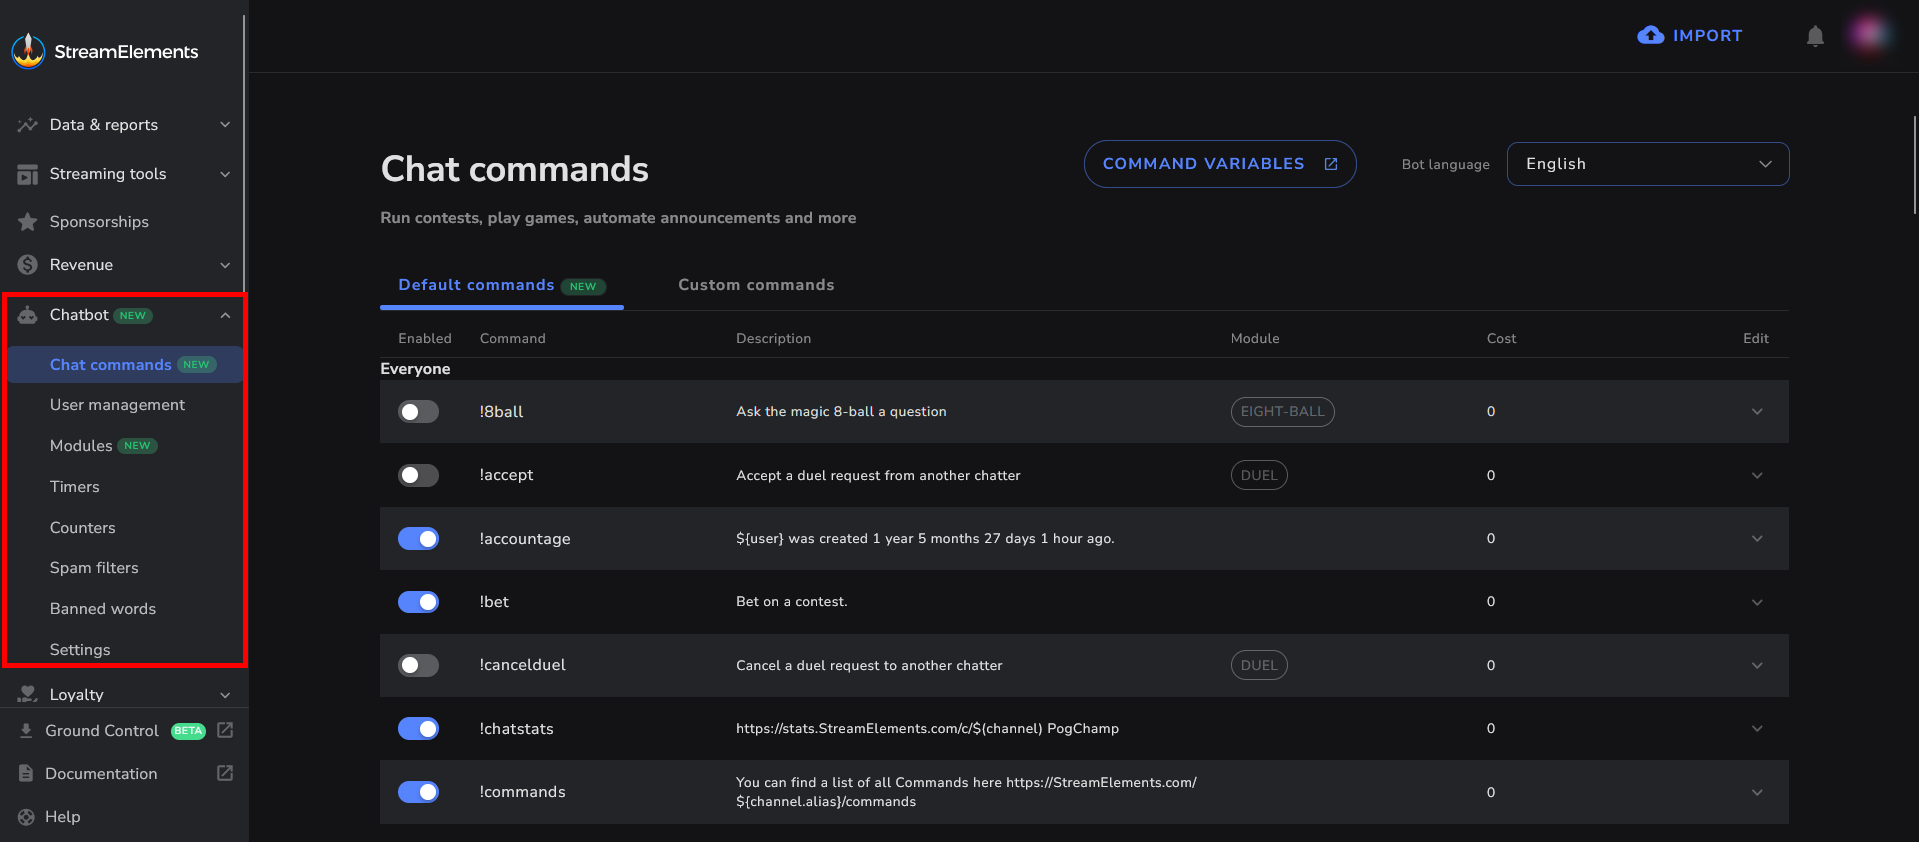Click the !commands description text
Viewport: 1919px width, 842px height.
(966, 792)
